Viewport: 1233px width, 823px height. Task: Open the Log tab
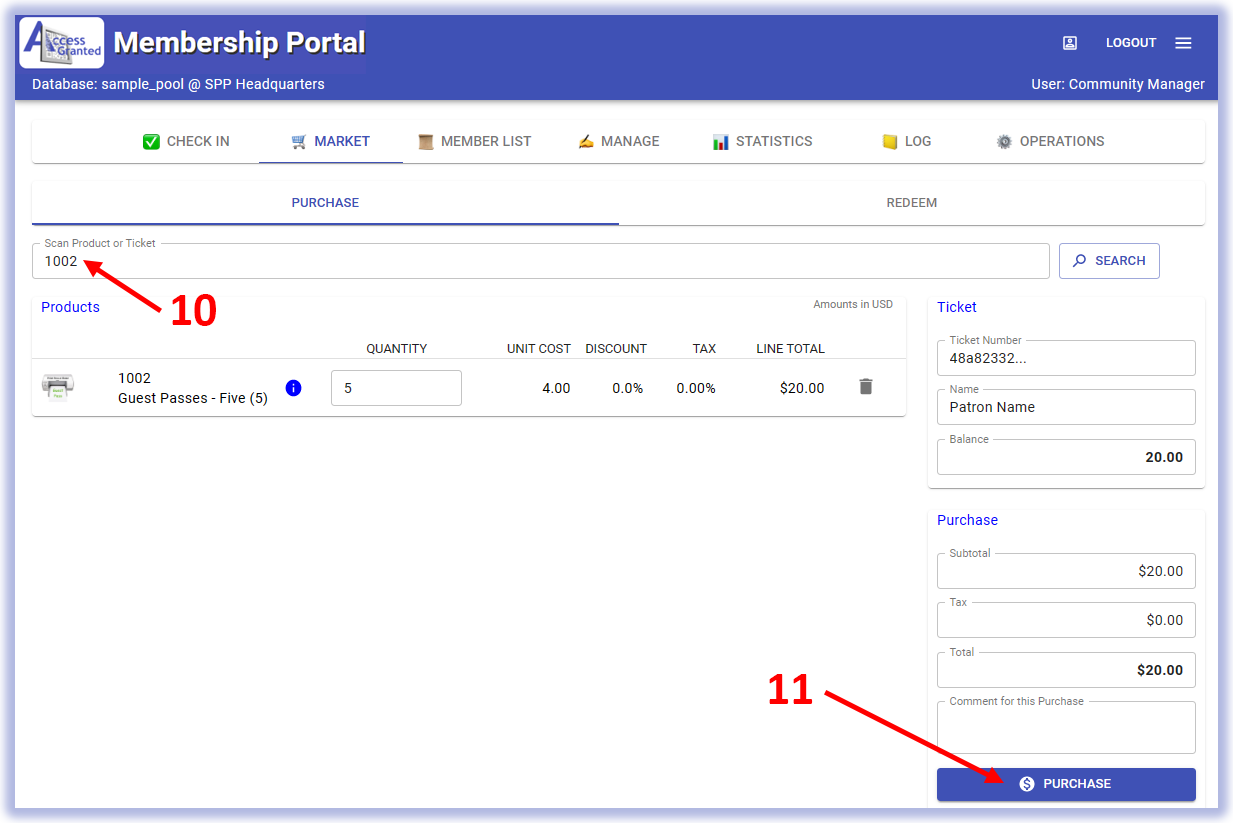906,142
